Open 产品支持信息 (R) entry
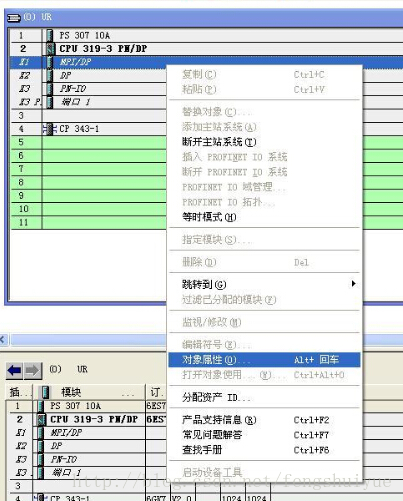 pos(264,420)
